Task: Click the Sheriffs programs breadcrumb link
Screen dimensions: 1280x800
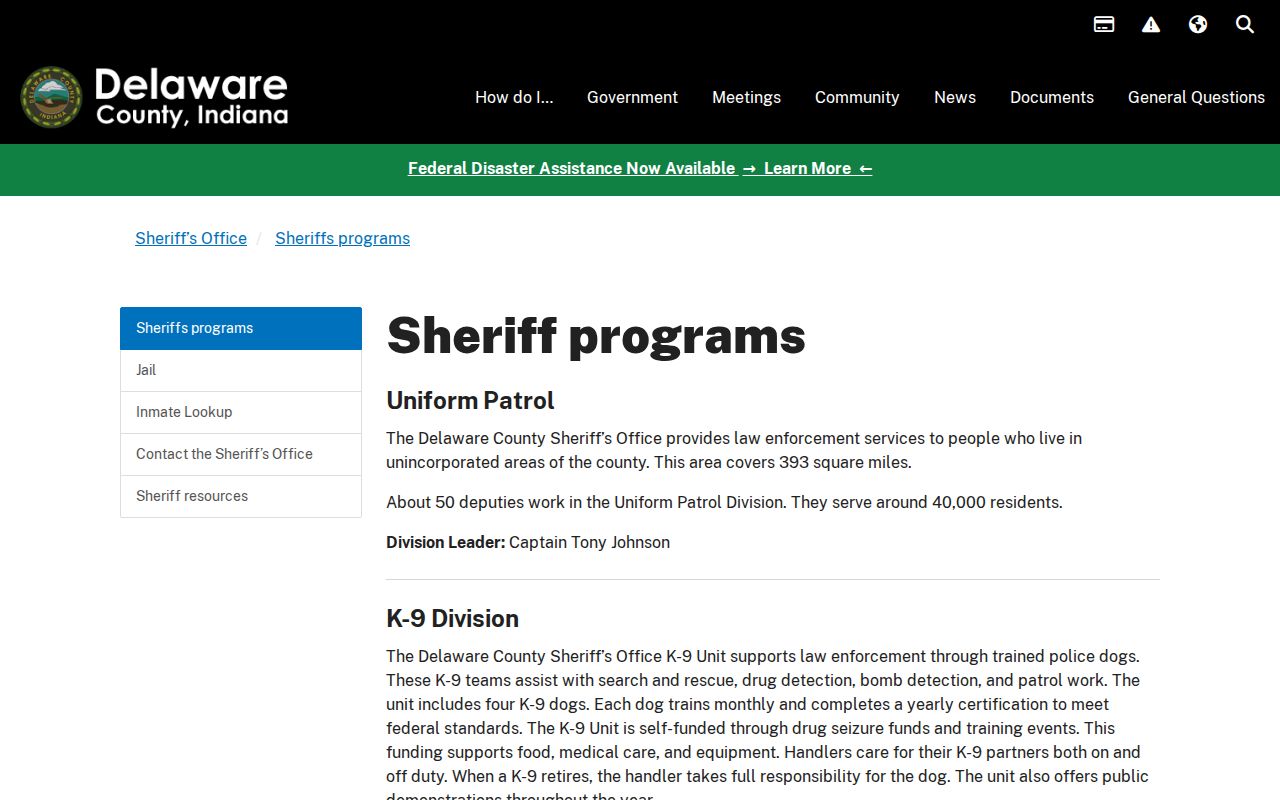Action: point(343,238)
